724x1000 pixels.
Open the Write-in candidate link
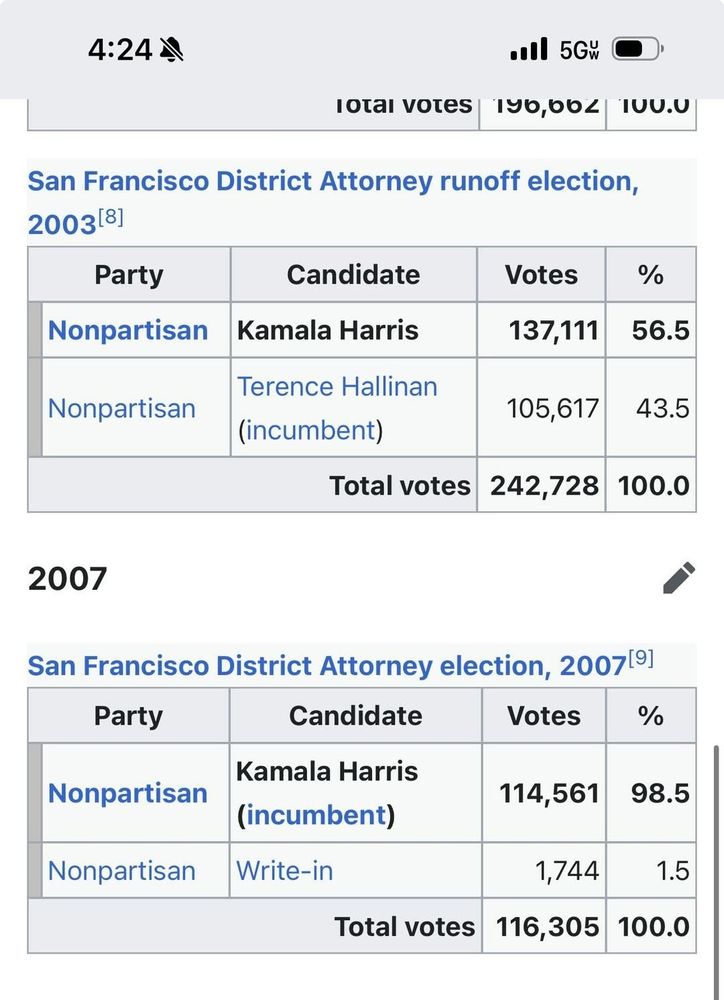click(284, 871)
